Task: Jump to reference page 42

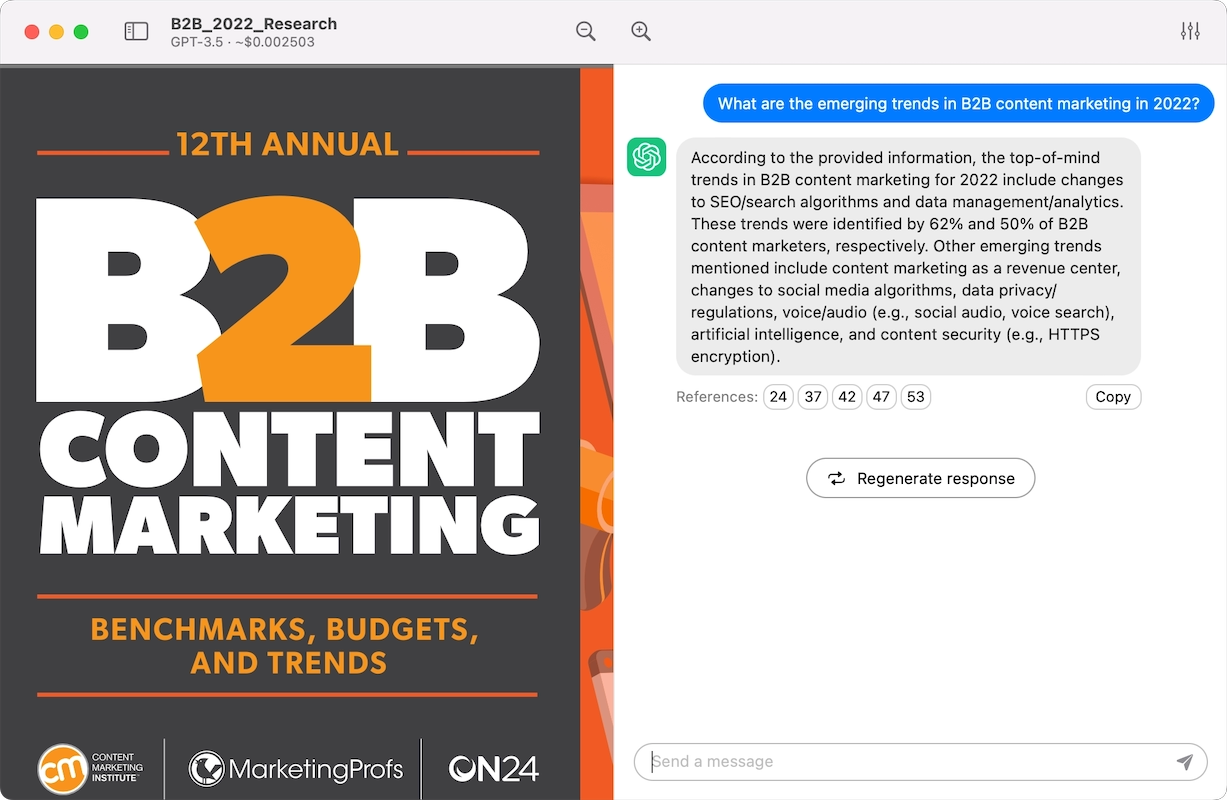Action: (847, 397)
